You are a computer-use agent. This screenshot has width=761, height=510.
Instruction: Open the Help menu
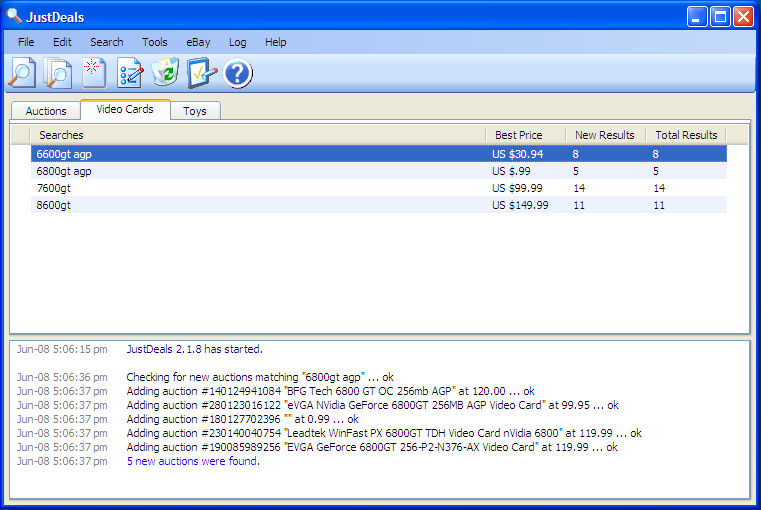coord(276,42)
